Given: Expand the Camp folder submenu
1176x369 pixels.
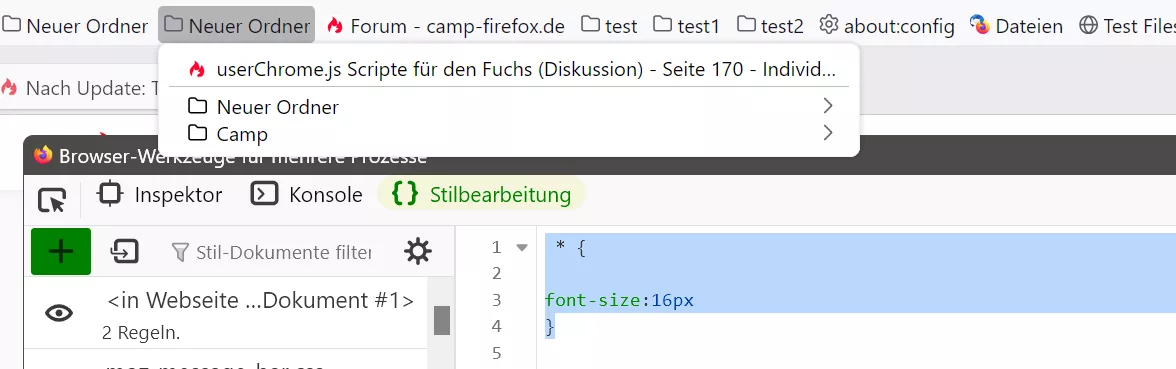Looking at the screenshot, I should (510, 134).
